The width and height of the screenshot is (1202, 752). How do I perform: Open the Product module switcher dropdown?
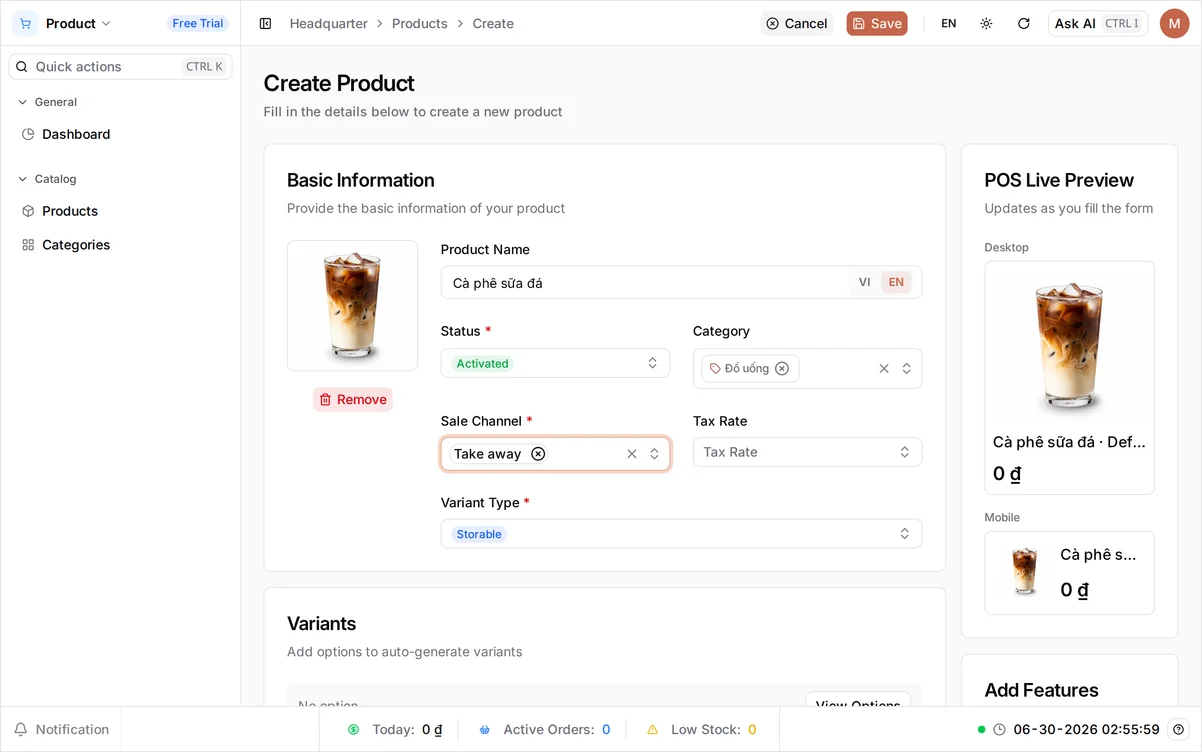[79, 23]
